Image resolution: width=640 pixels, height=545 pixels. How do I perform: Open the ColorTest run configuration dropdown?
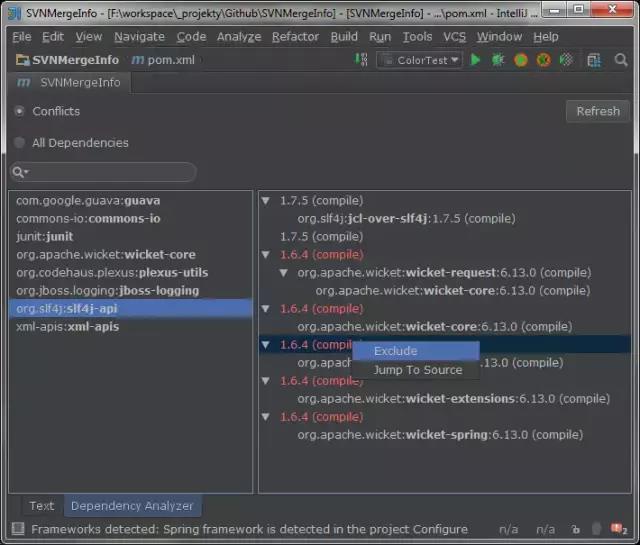click(x=420, y=60)
